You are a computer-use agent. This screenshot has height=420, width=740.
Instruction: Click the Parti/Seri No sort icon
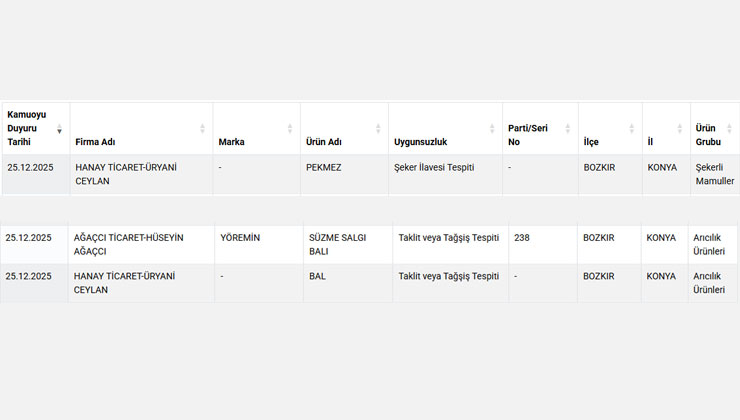pos(568,129)
